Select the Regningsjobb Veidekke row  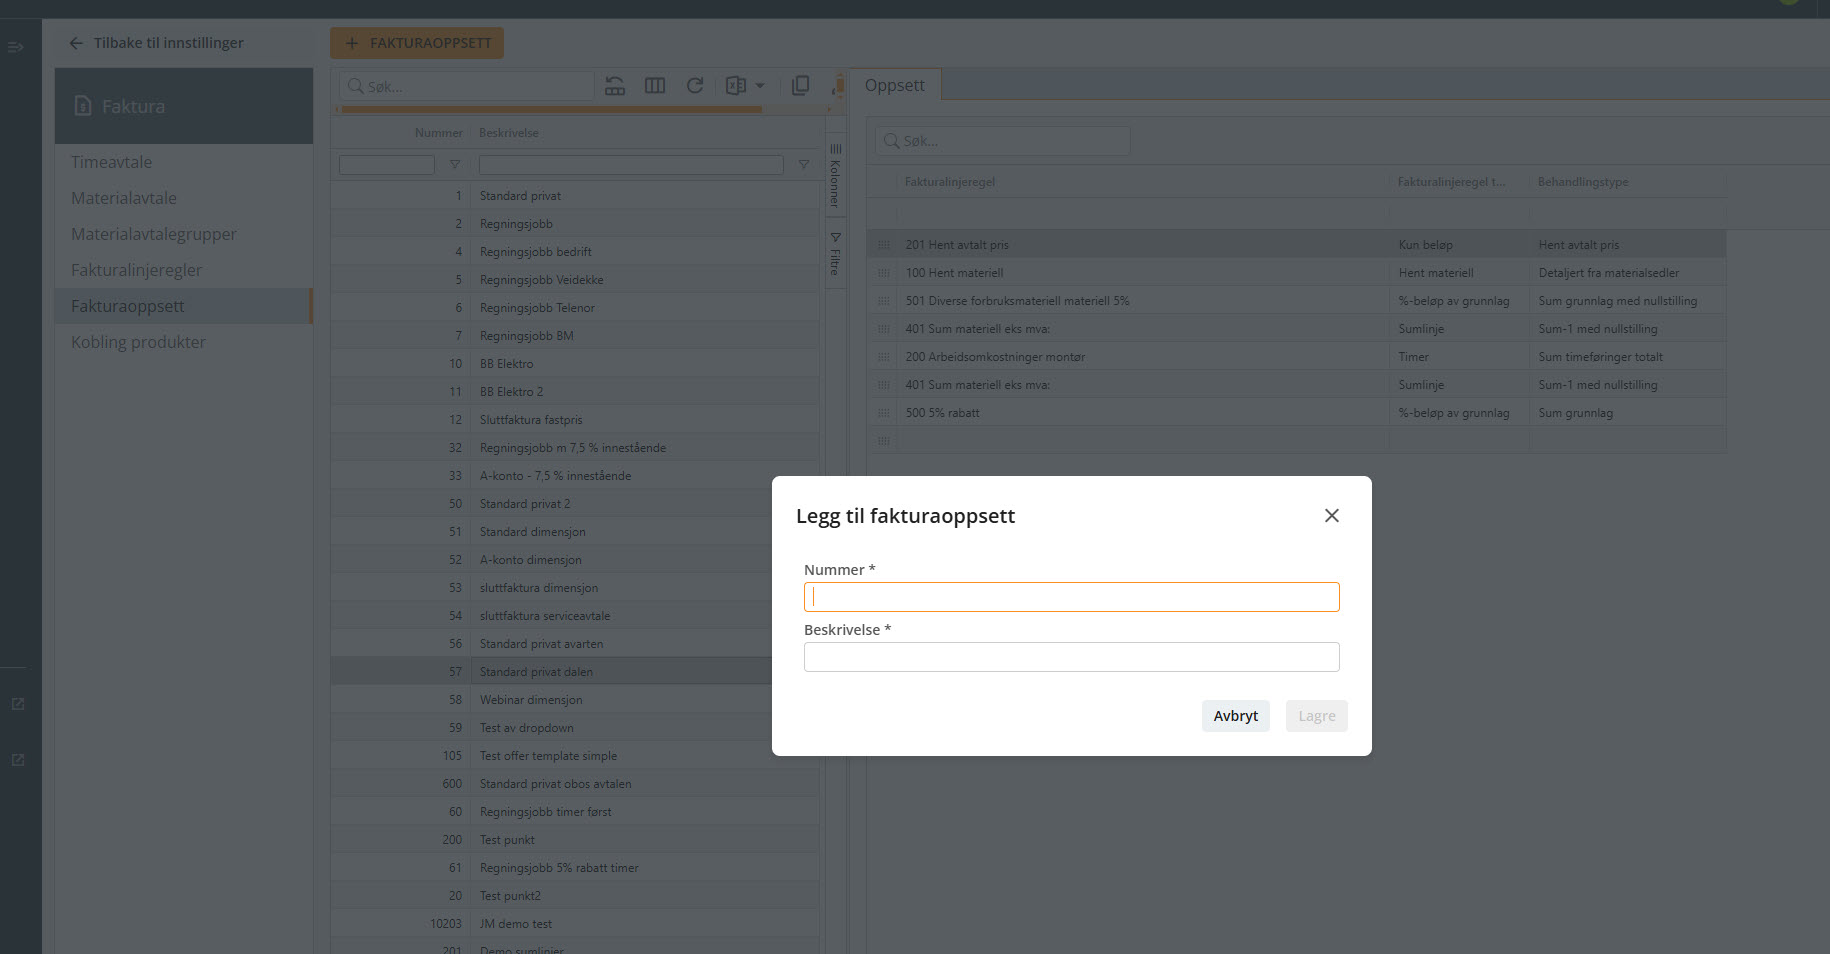tap(575, 280)
